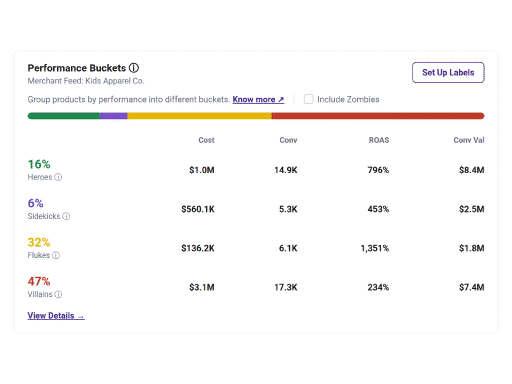The image size is (512, 384).
Task: Click Heroes conv value $8.4M
Action: [x=471, y=170]
